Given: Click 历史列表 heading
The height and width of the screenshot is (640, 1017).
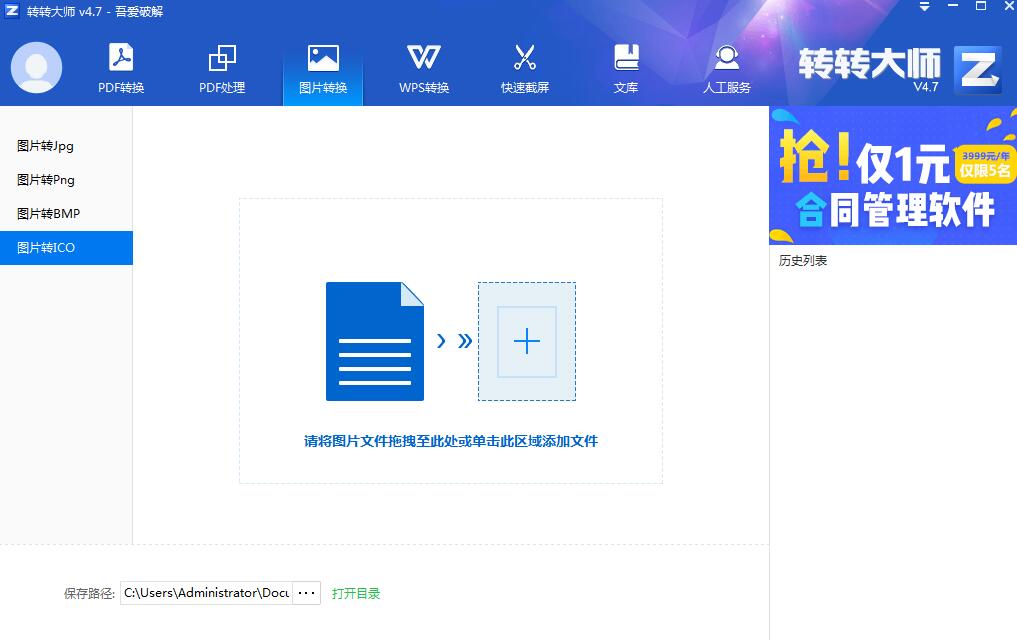Looking at the screenshot, I should click(803, 261).
